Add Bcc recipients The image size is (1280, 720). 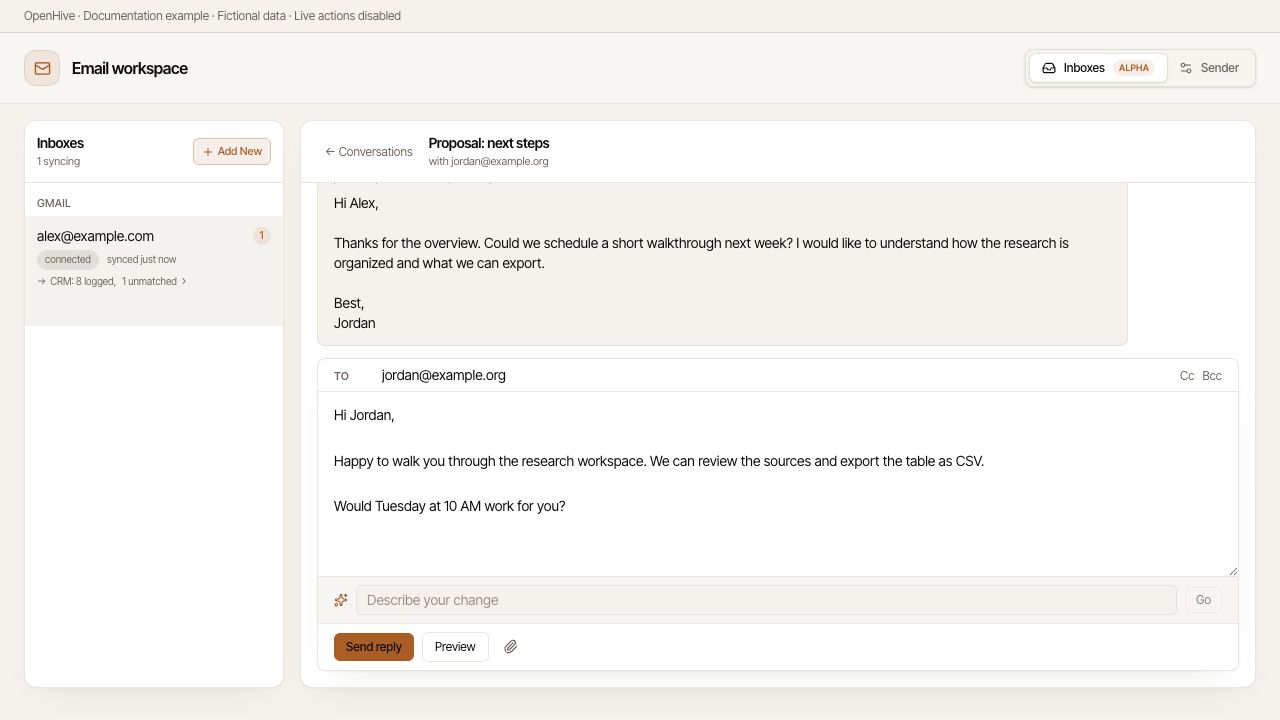coord(1212,376)
